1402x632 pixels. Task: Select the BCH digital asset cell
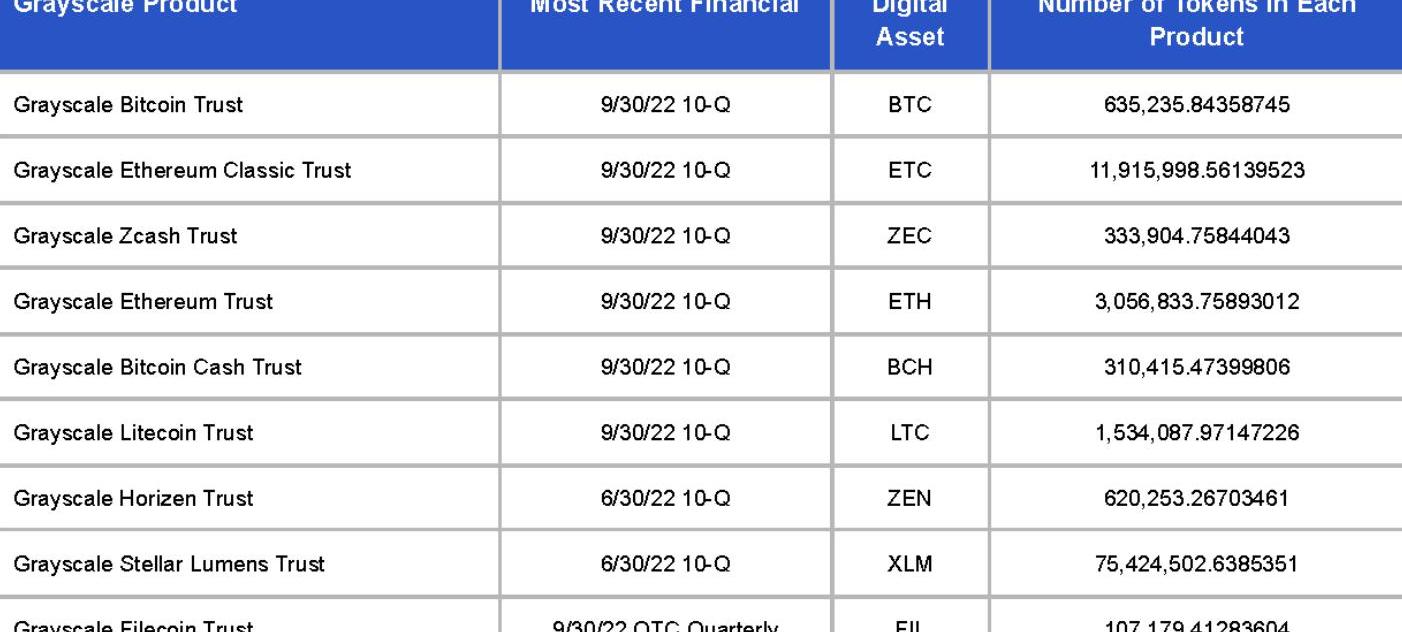pyautogui.click(x=910, y=368)
